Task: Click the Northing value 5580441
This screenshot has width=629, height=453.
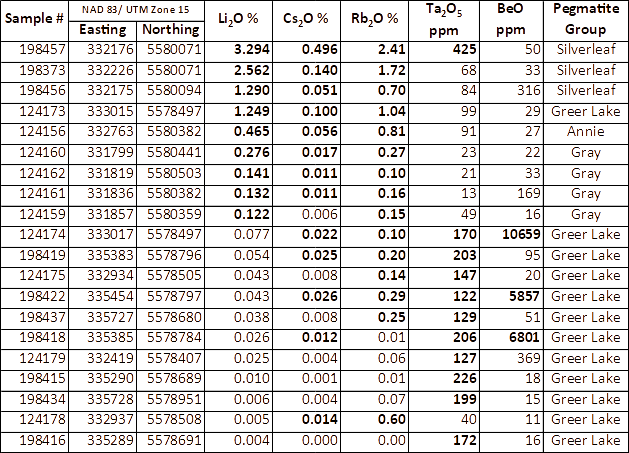Action: [174, 152]
